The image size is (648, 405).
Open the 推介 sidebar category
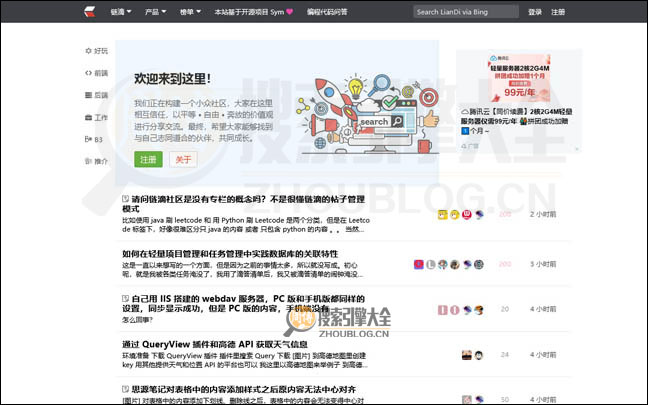tap(99, 161)
